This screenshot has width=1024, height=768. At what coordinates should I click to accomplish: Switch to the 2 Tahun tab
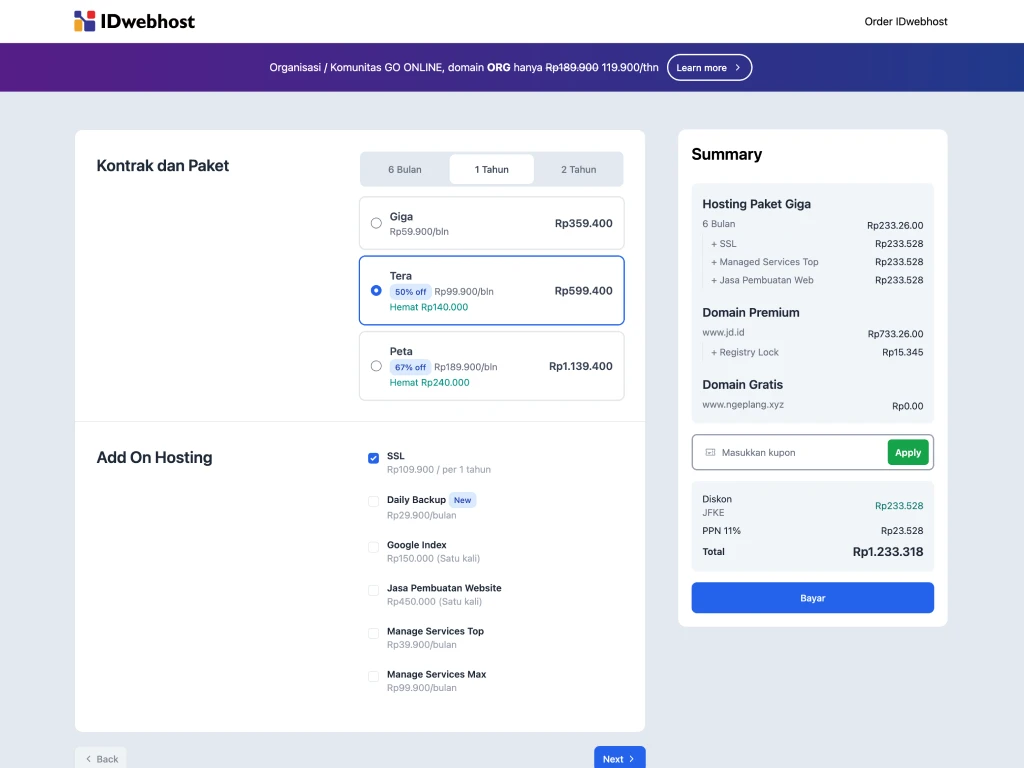tap(578, 170)
